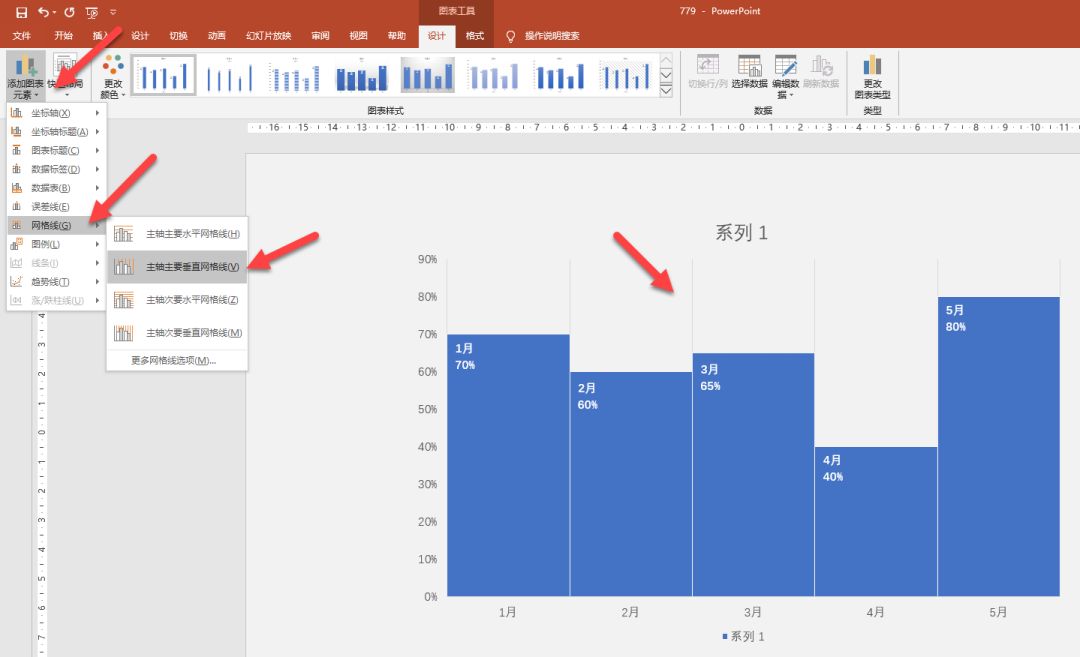Open the 误差线(E) menu entry
The image size is (1080, 657).
tap(55, 207)
